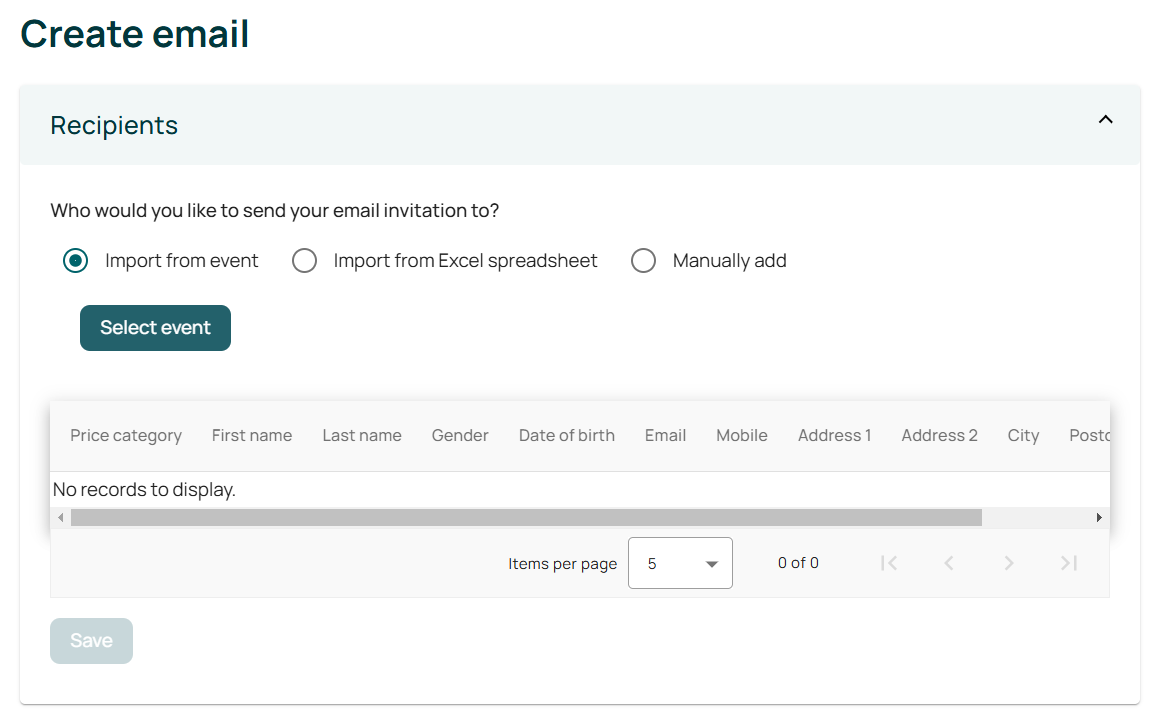Select the Manually add radio option
Screen dimensions: 1149x712
tap(643, 261)
